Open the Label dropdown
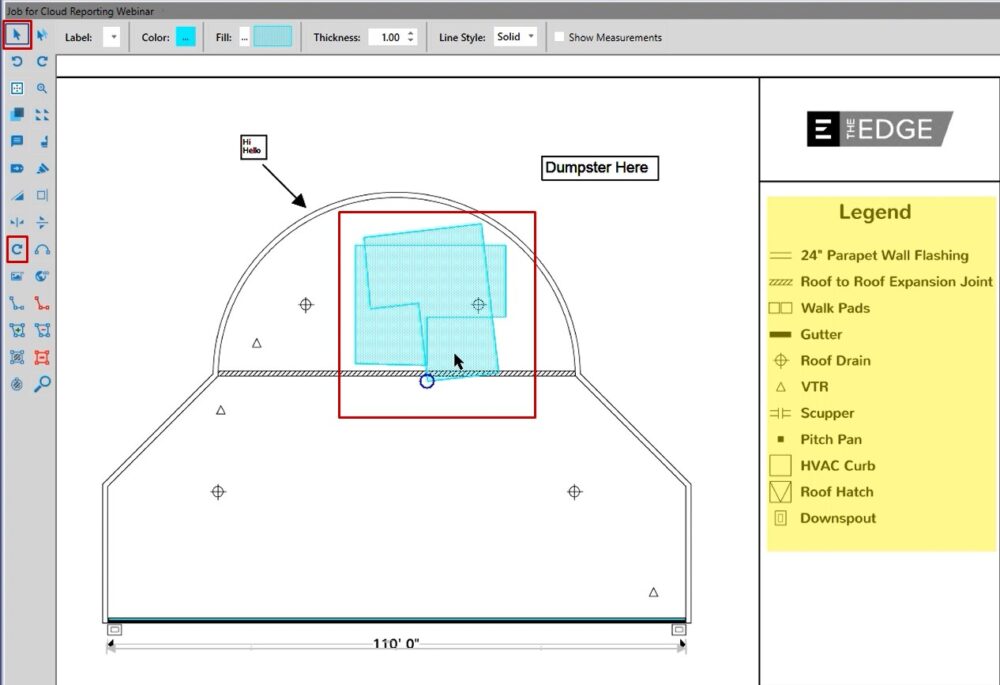The image size is (1000, 685). click(111, 37)
